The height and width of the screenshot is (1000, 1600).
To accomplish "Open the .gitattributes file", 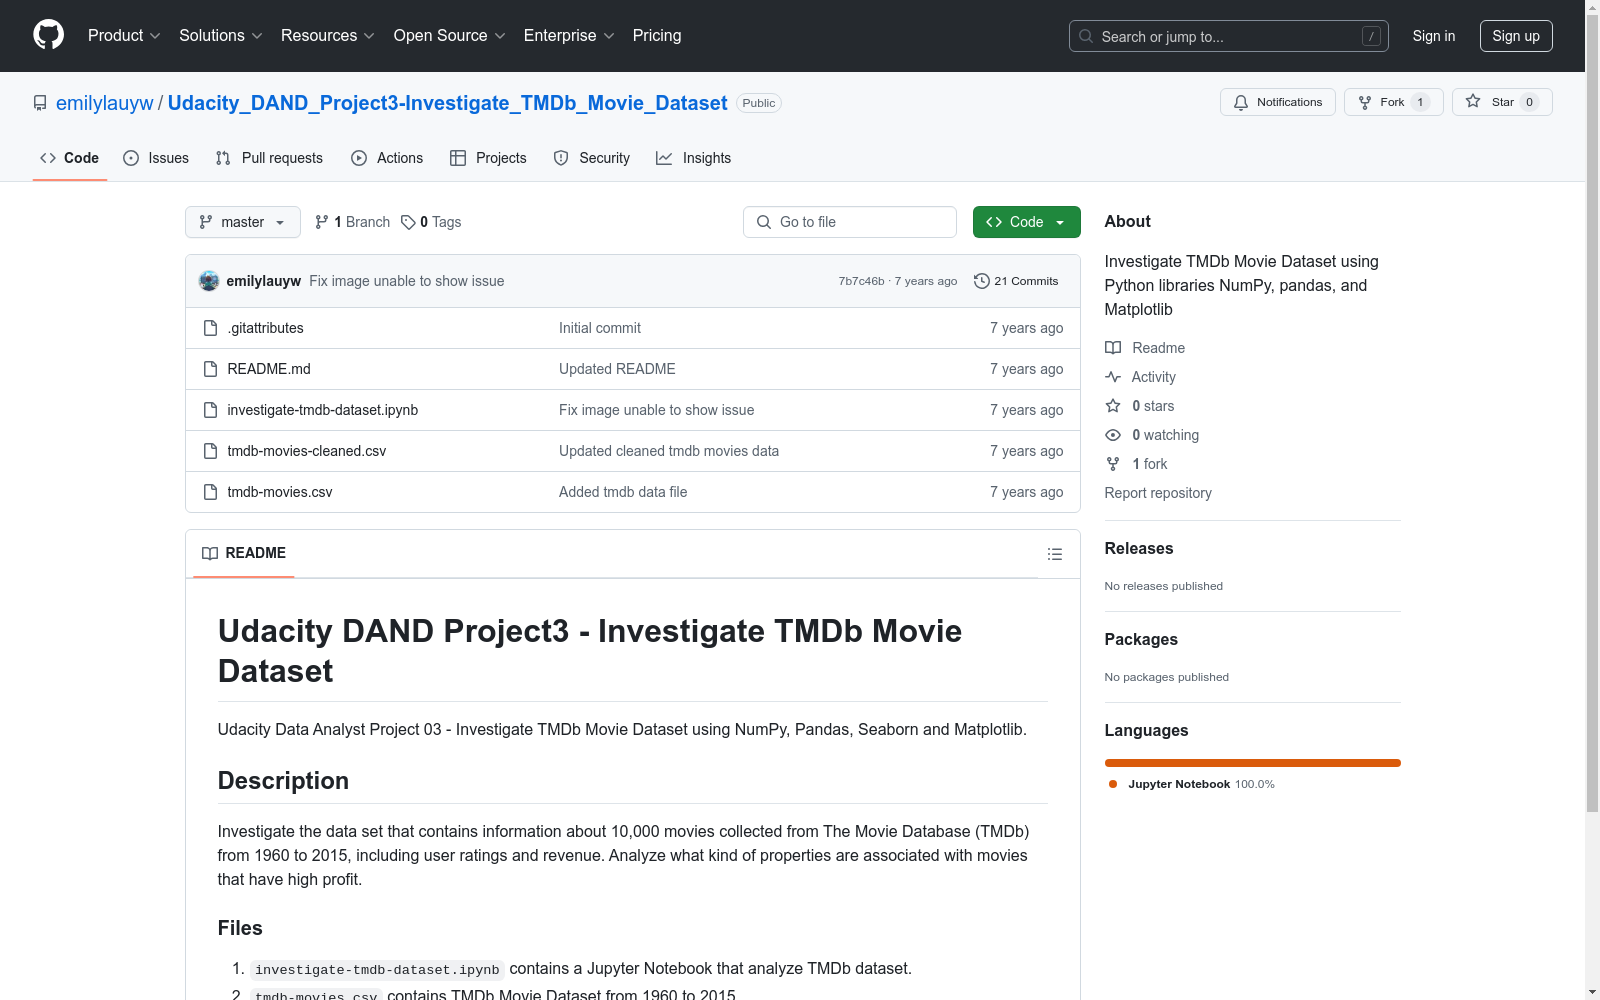I will click(x=265, y=328).
